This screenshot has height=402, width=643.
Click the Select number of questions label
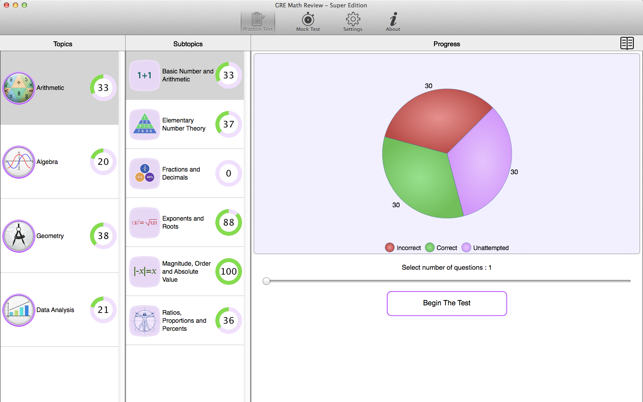tap(447, 267)
